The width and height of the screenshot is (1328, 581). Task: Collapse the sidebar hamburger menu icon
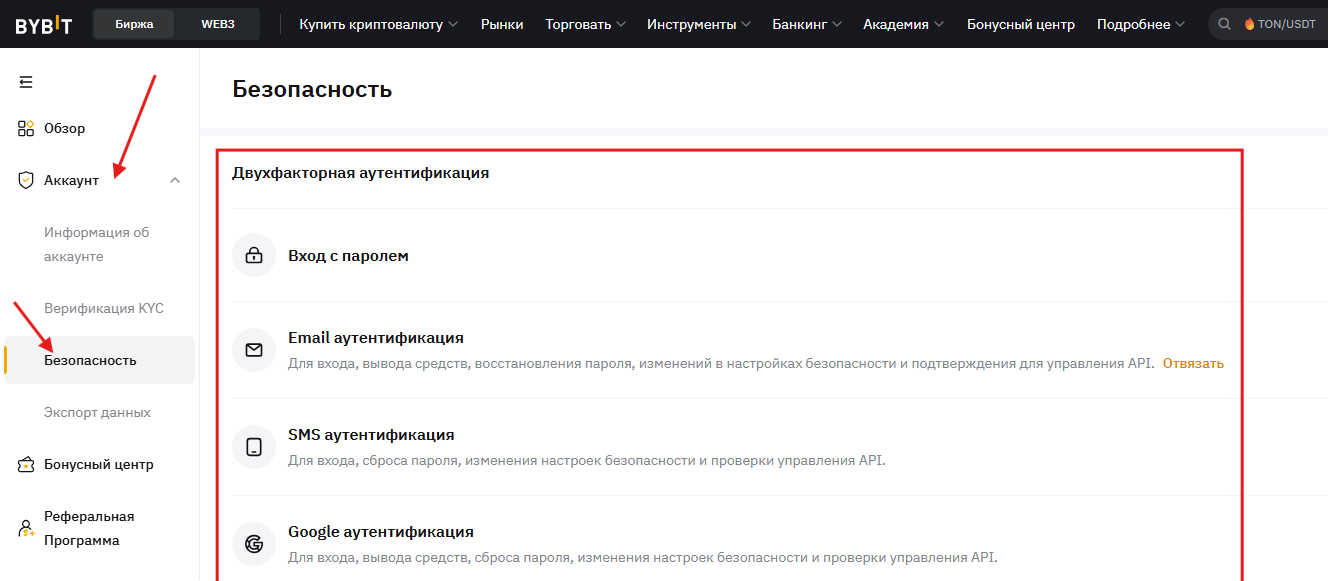[x=26, y=82]
